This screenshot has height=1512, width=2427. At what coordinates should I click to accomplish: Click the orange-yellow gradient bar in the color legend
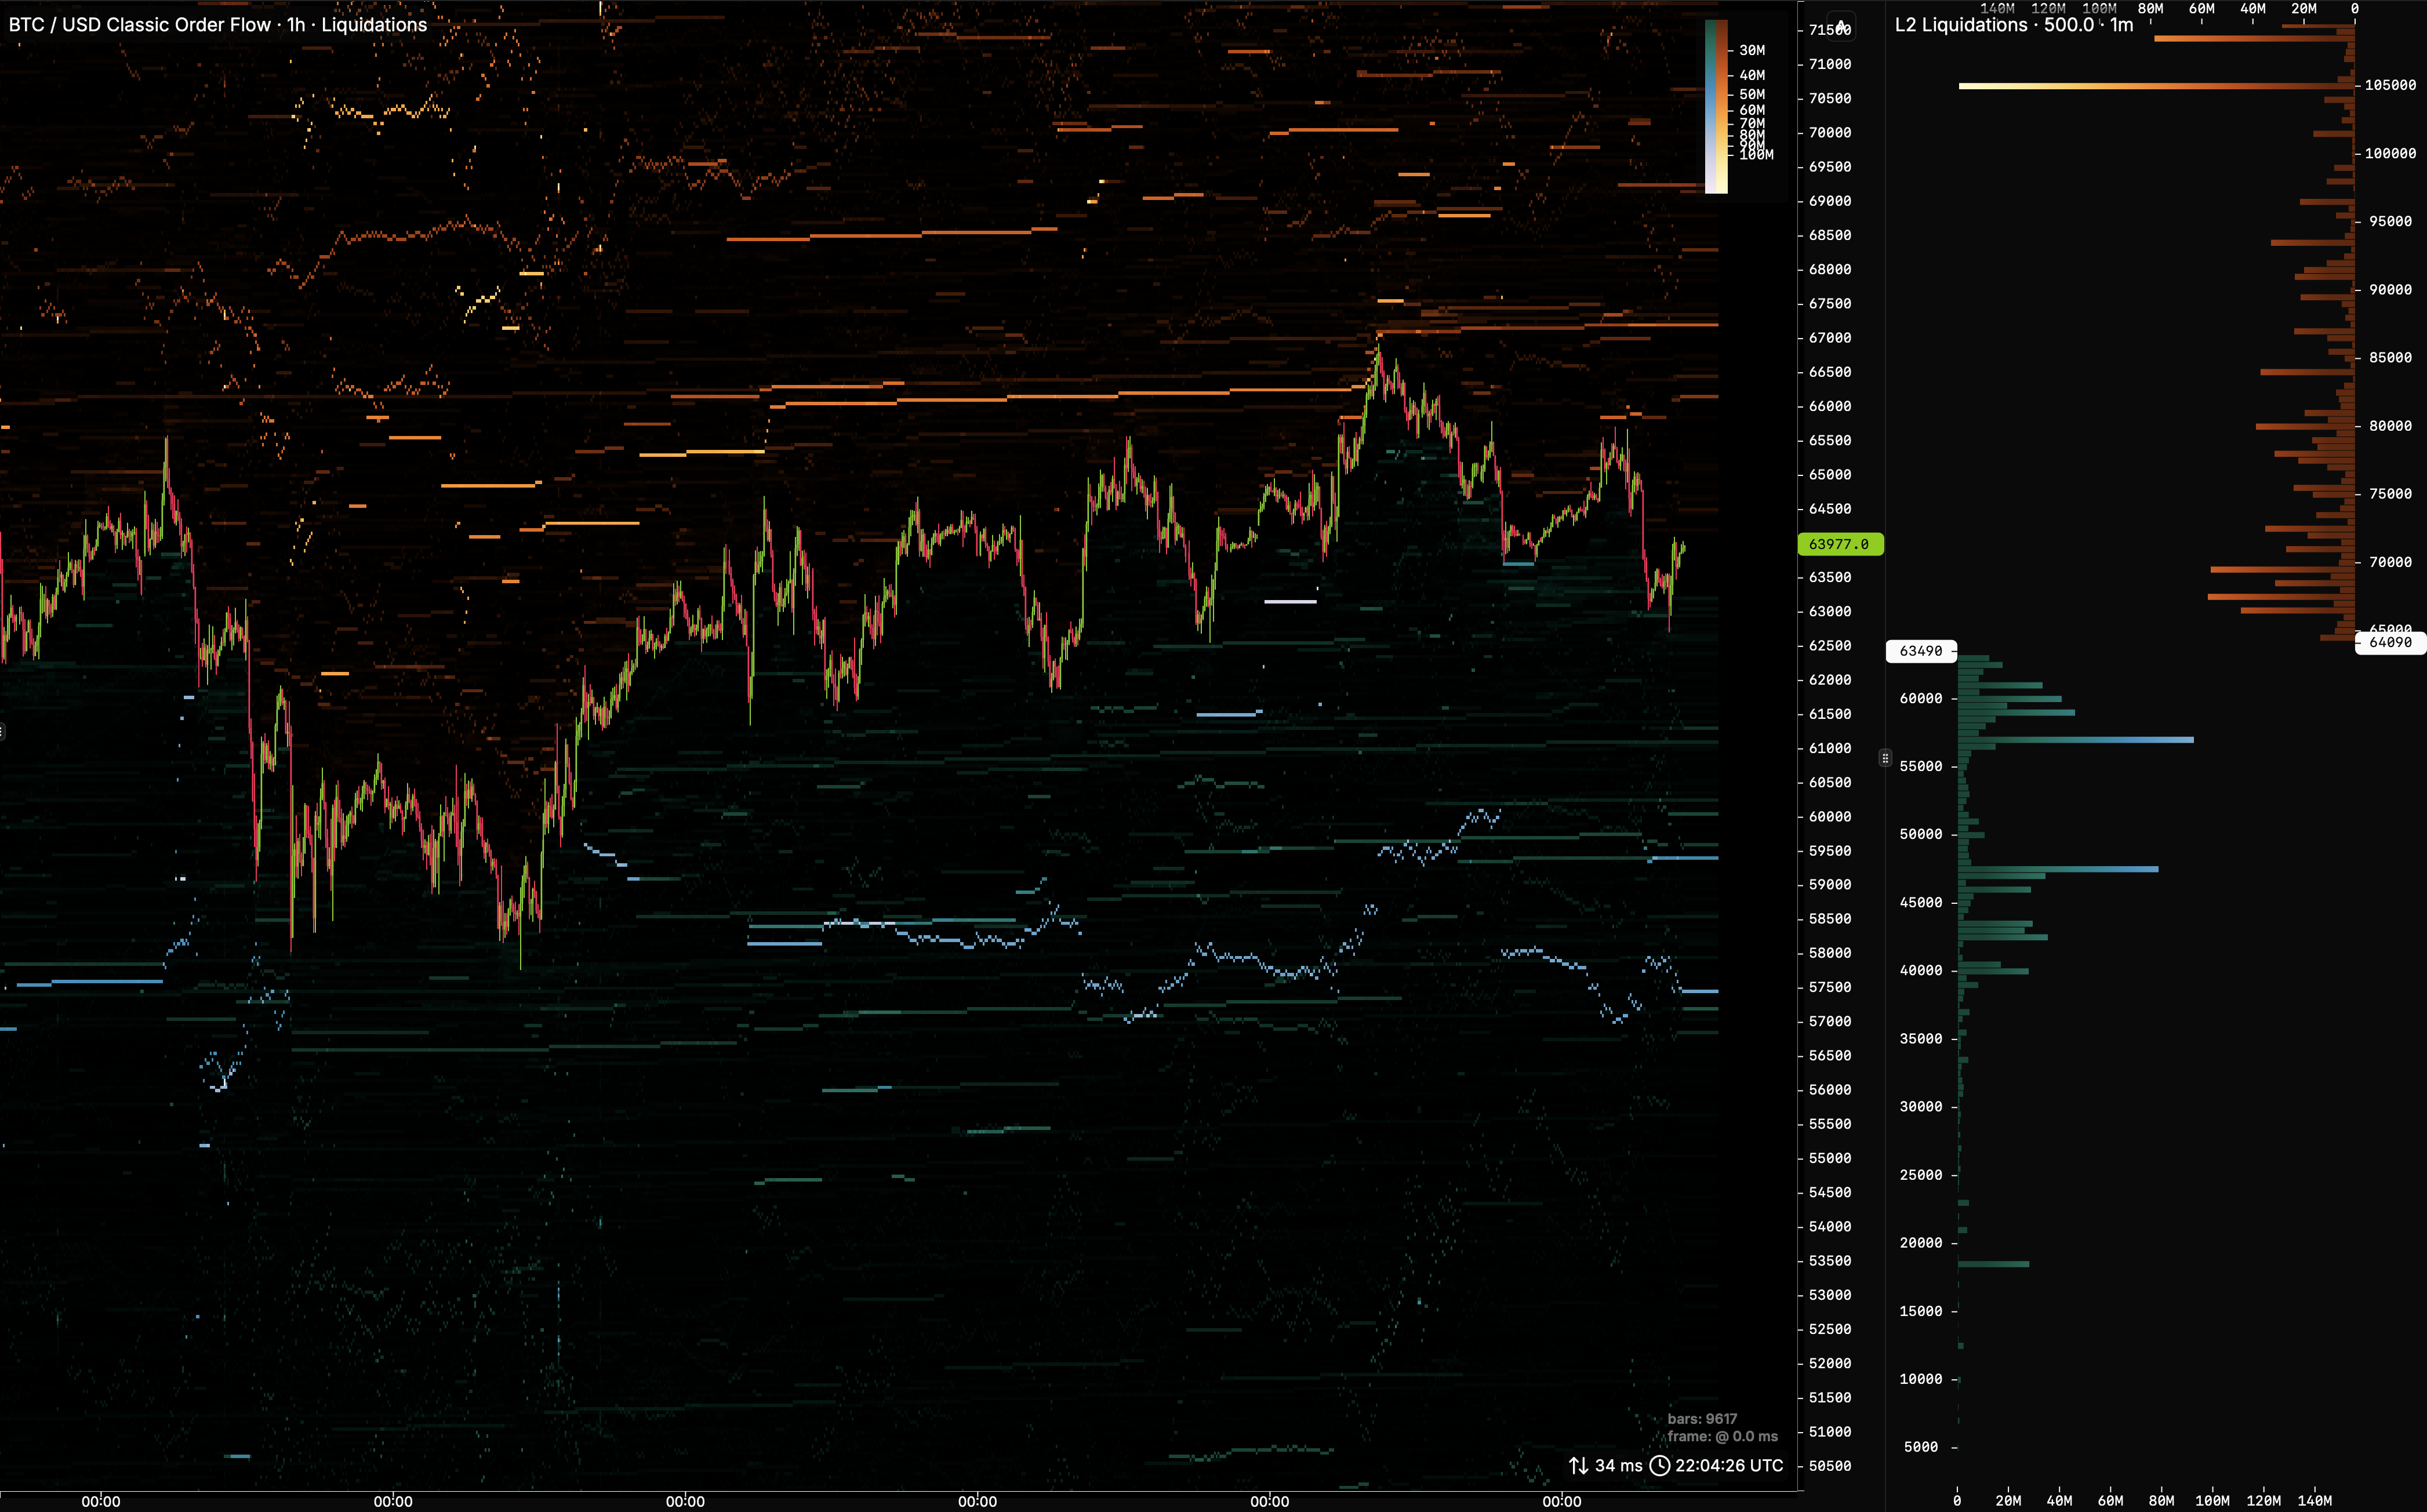click(x=1722, y=106)
